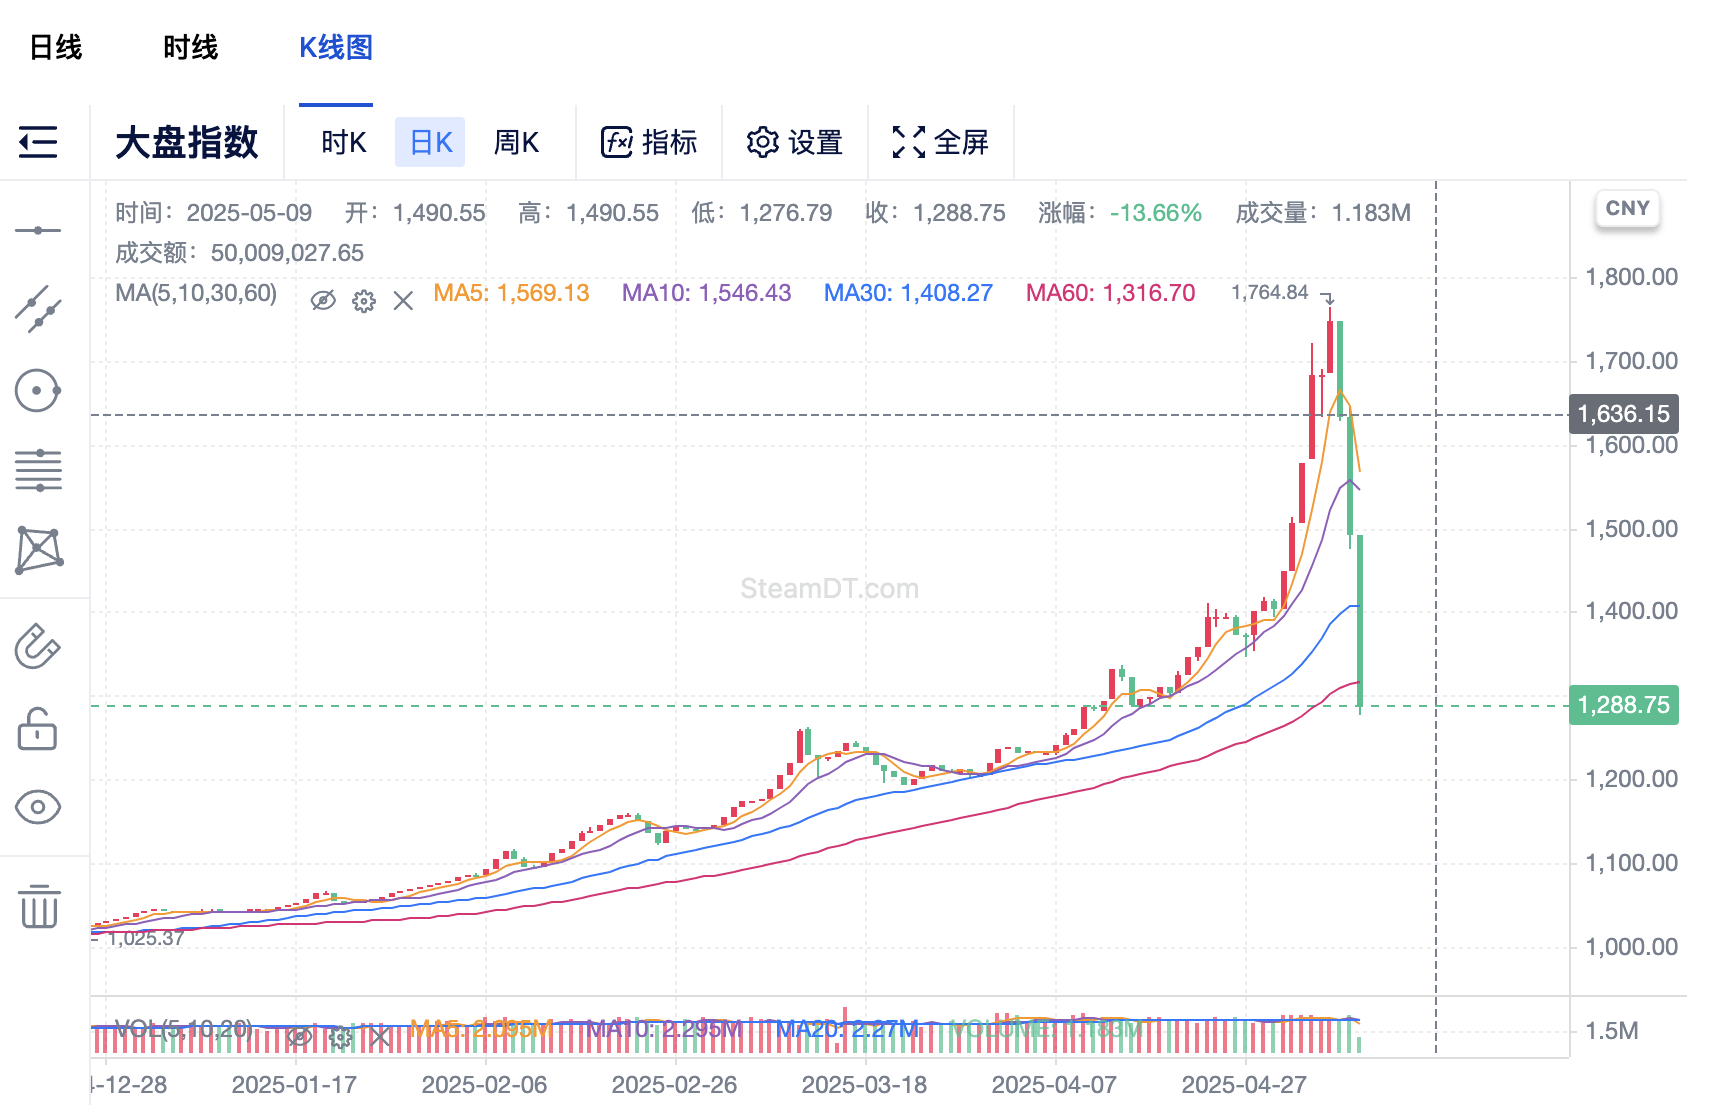
Task: Select the trend line drawing tool
Action: (37, 307)
